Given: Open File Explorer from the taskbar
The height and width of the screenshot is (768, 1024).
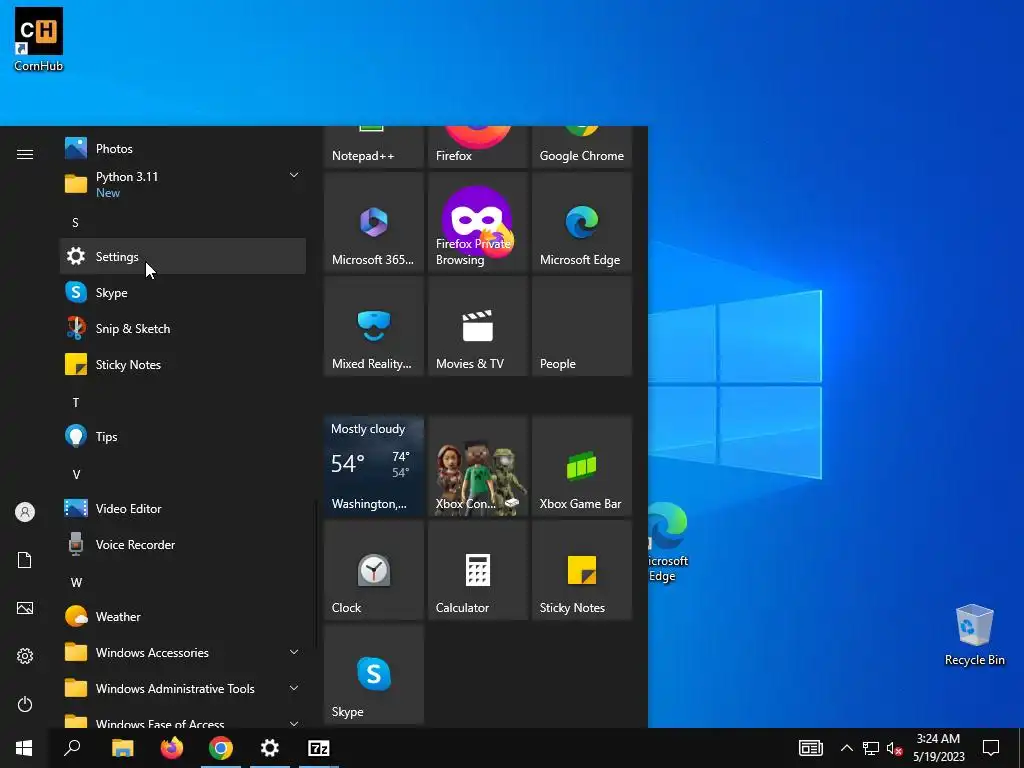Looking at the screenshot, I should (122, 748).
